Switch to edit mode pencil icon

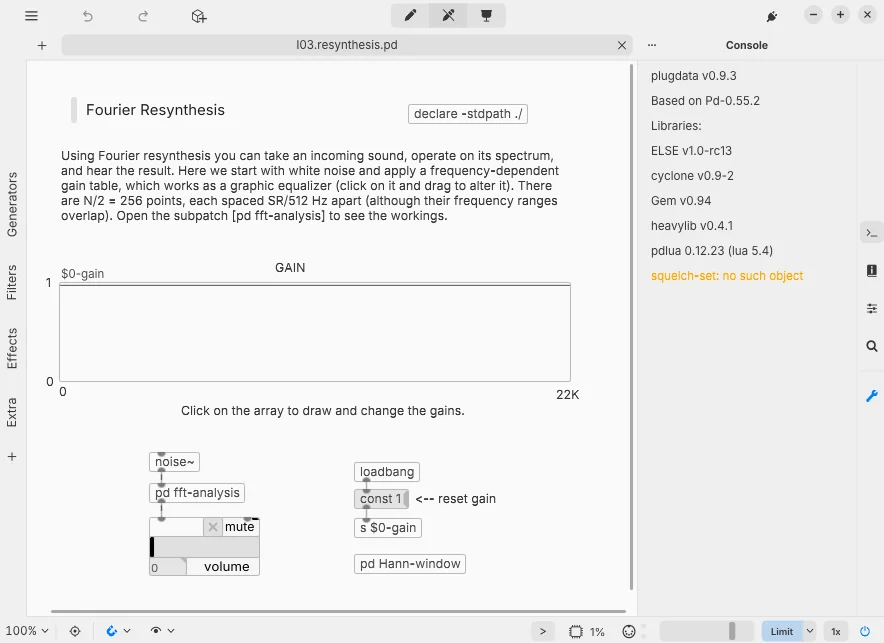coord(410,15)
